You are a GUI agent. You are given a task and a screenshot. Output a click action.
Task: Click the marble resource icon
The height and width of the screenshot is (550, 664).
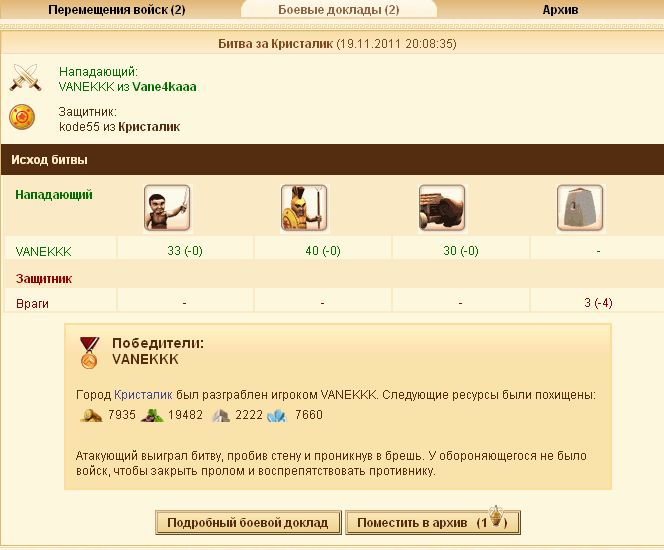click(221, 415)
